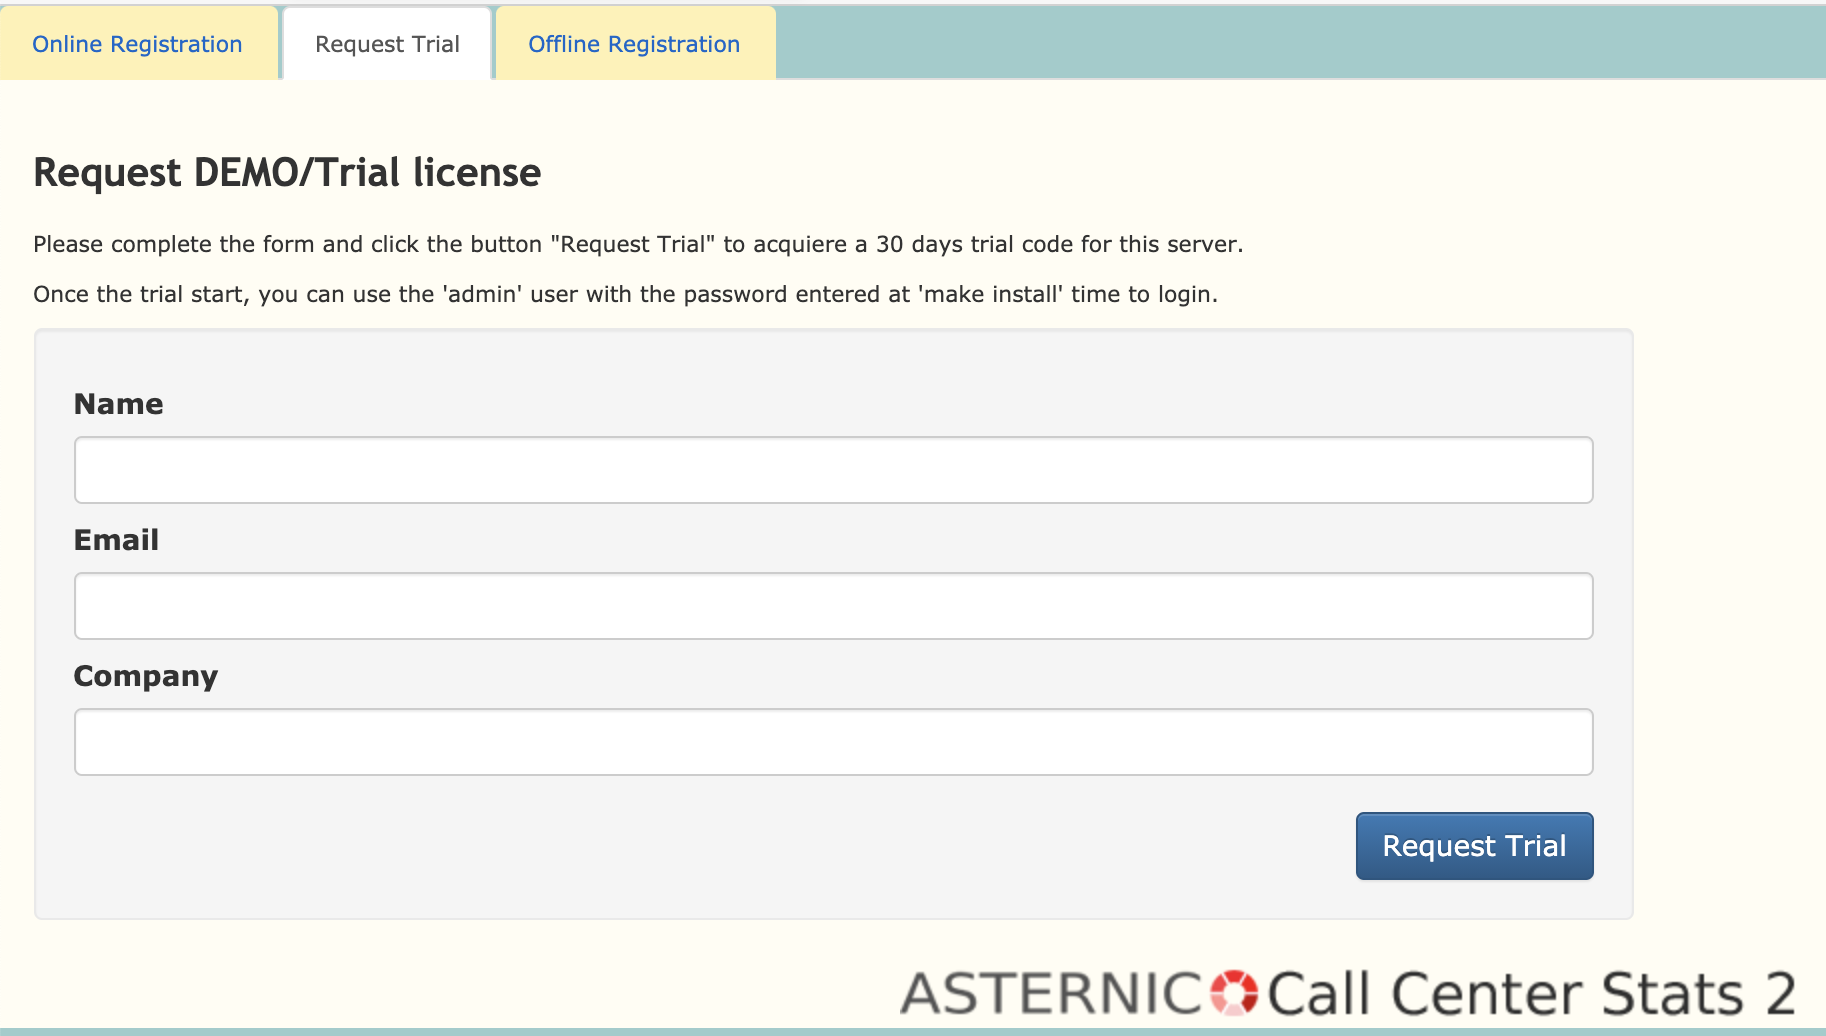Click into the Company field
This screenshot has width=1826, height=1036.
click(x=833, y=742)
